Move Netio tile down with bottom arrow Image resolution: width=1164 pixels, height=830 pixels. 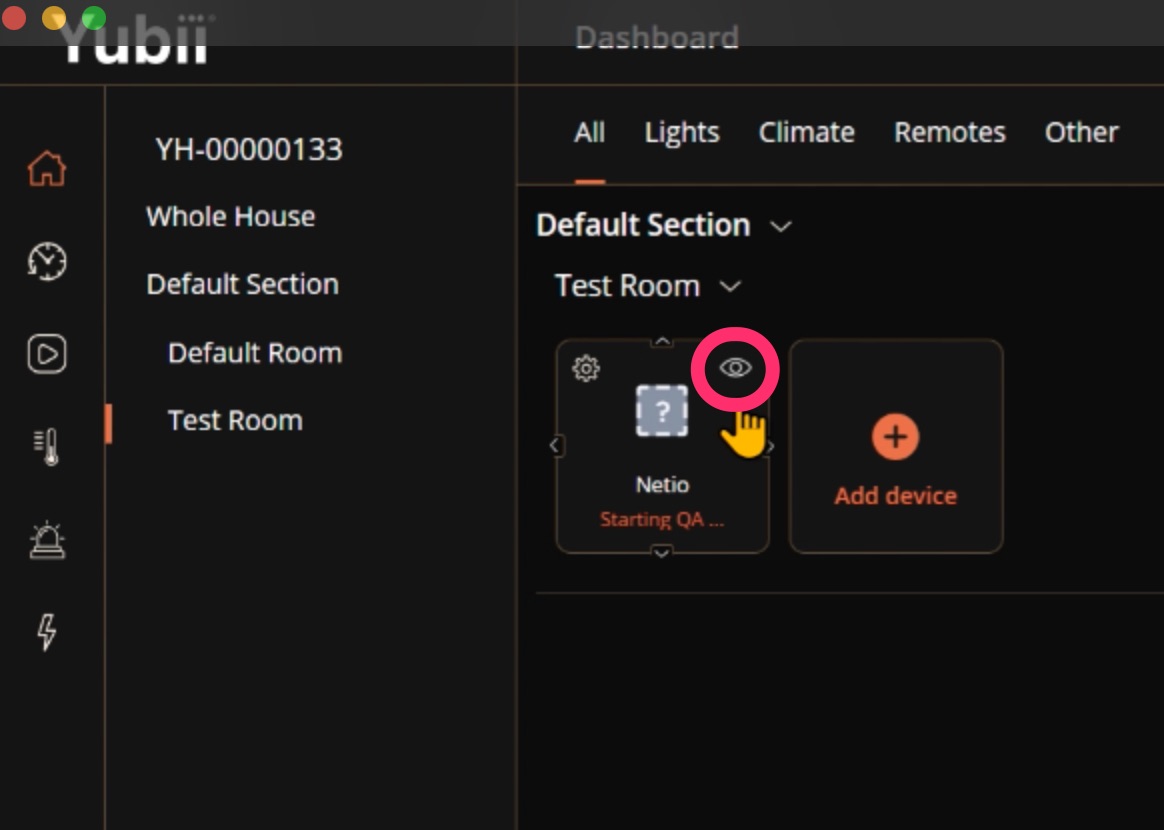click(x=661, y=552)
